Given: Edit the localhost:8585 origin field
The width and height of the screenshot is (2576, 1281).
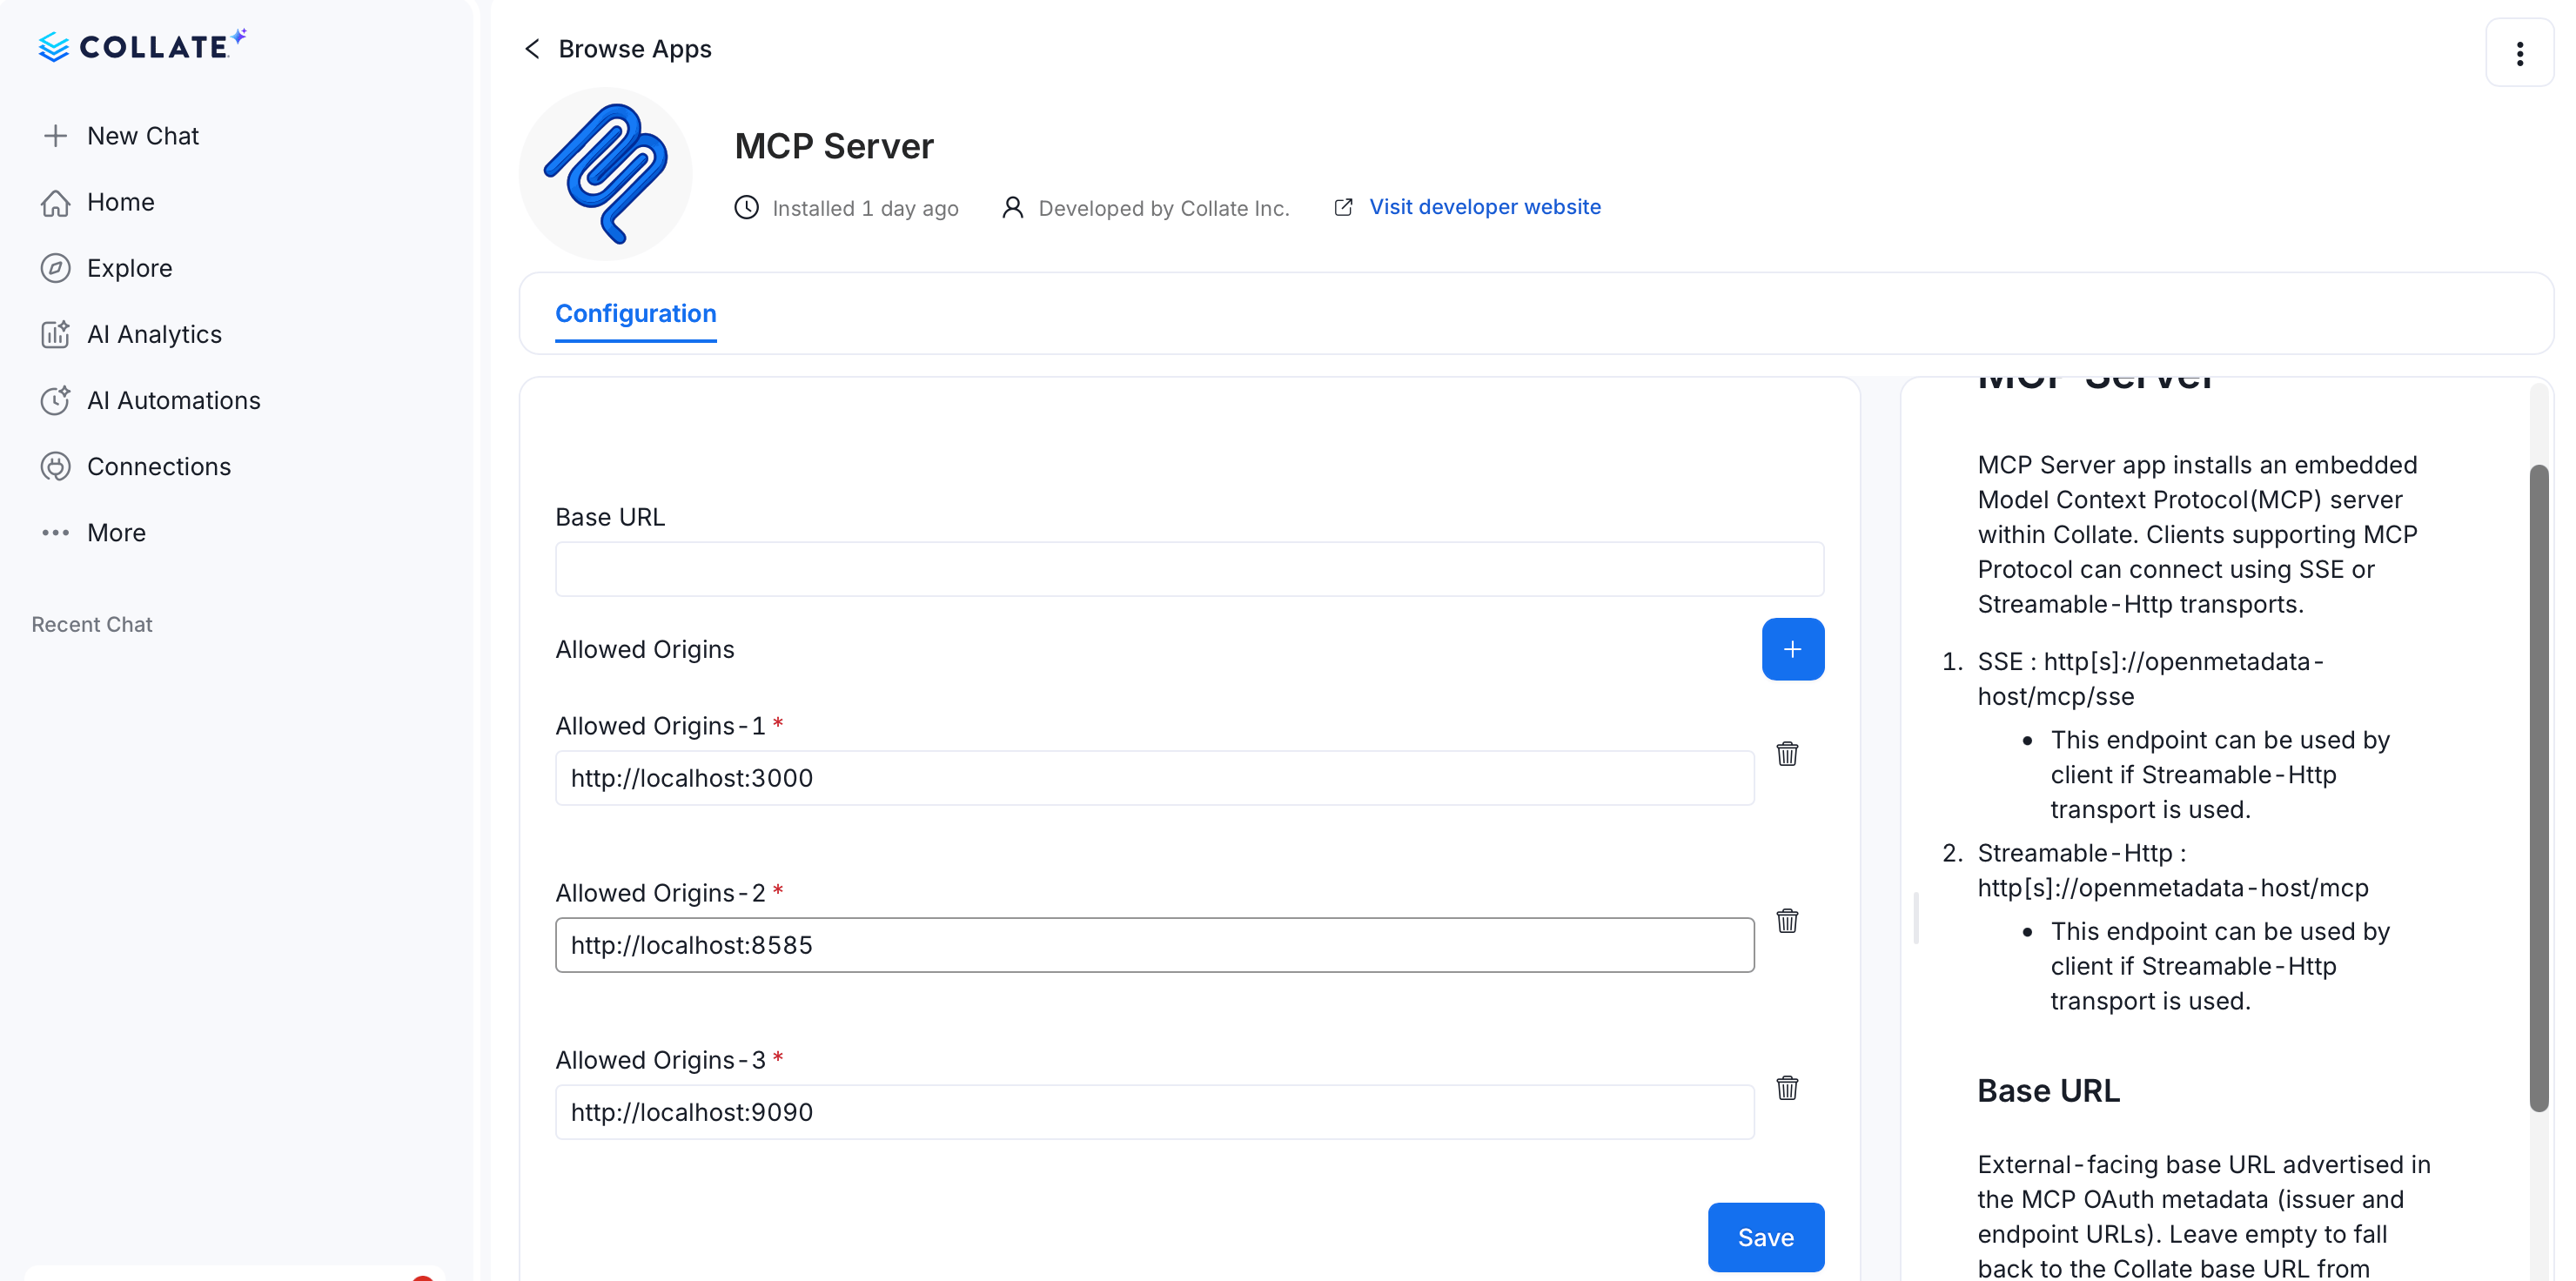Looking at the screenshot, I should 1154,945.
